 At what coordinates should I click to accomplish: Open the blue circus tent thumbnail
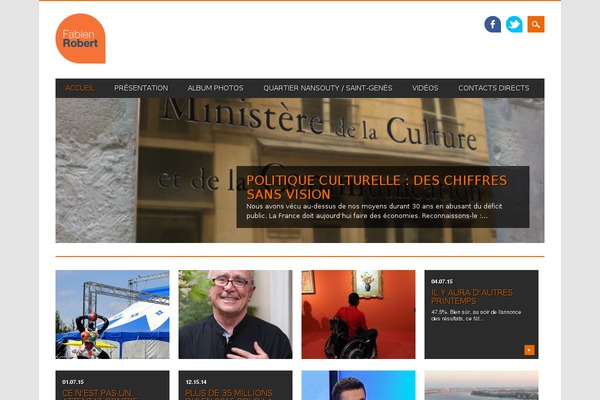(x=112, y=314)
